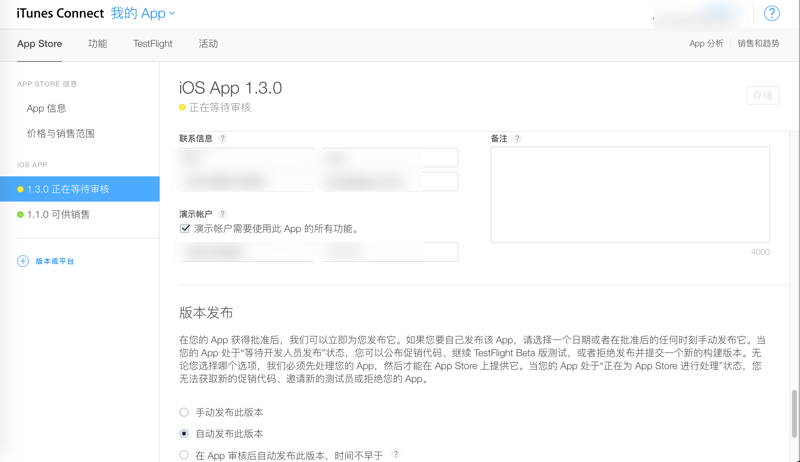Click help icon next to 演示帐户
Viewport: 800px width, 462px height.
(x=222, y=214)
